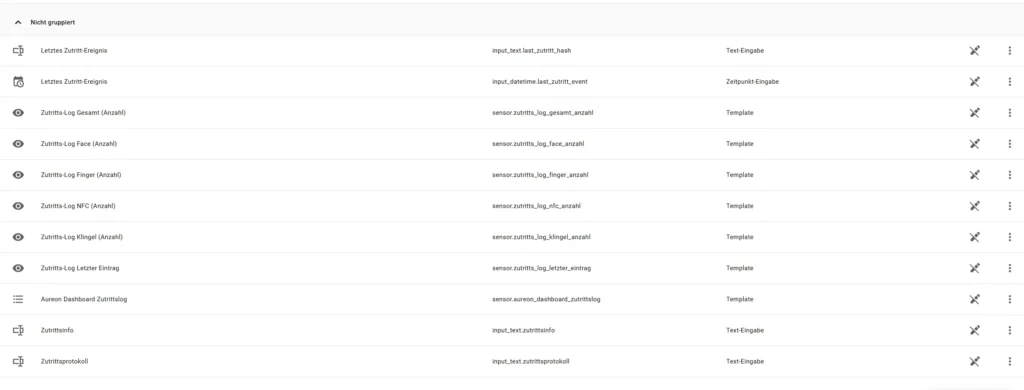Click crossed-pencil icon in input_text.last_zutritt_hash row
This screenshot has height=390, width=1024.
tap(974, 50)
